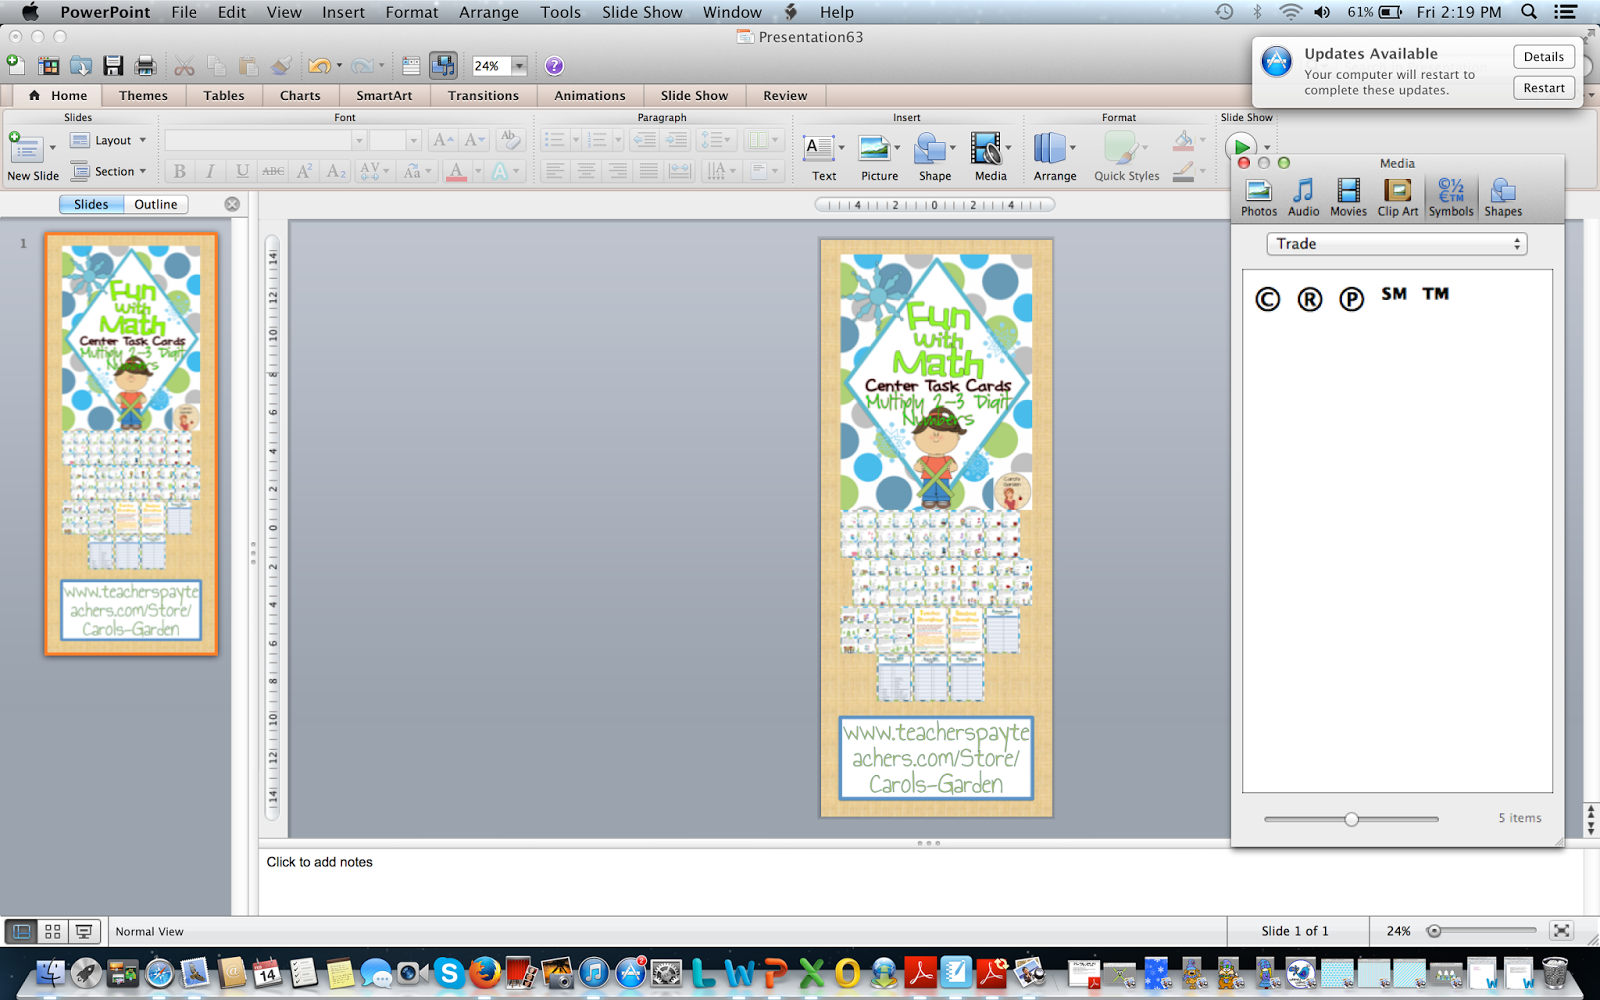Click the Cut scissors icon
This screenshot has height=1000, width=1600.
click(x=184, y=66)
